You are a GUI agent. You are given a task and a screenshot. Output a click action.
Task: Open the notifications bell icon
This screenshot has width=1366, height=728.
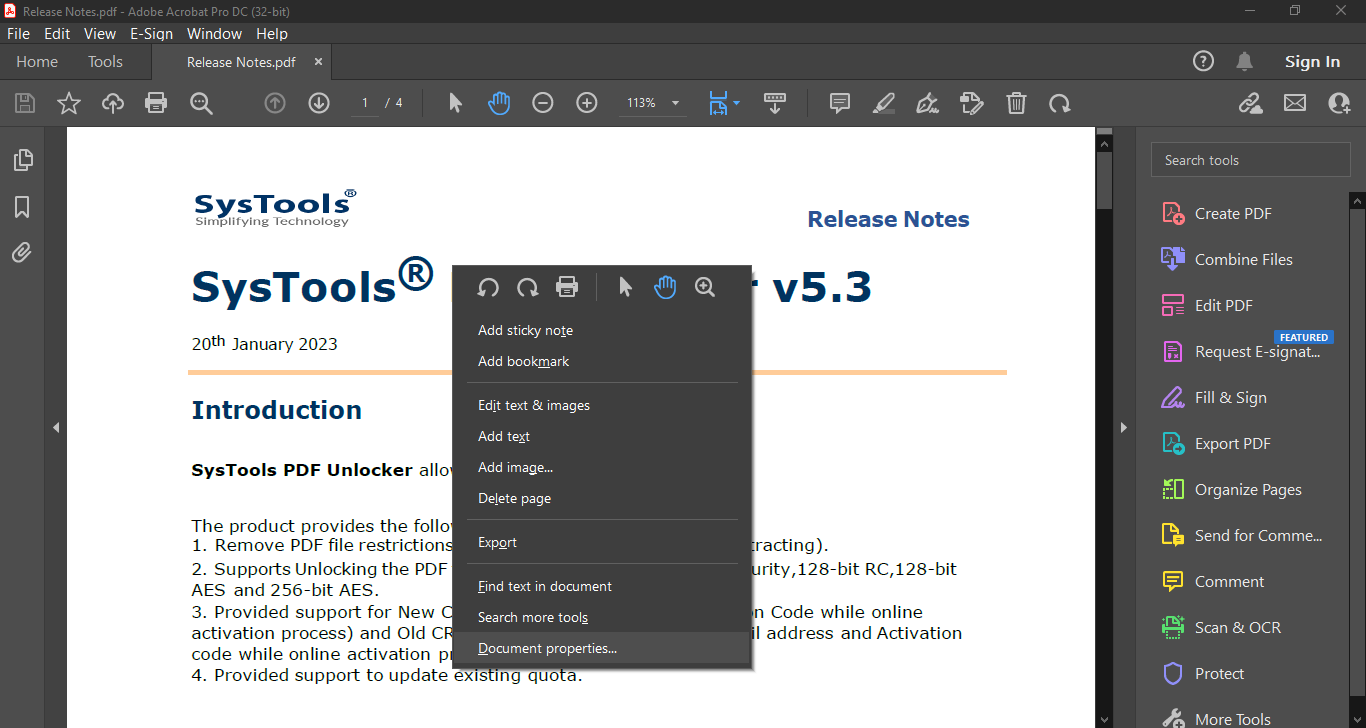click(1244, 61)
